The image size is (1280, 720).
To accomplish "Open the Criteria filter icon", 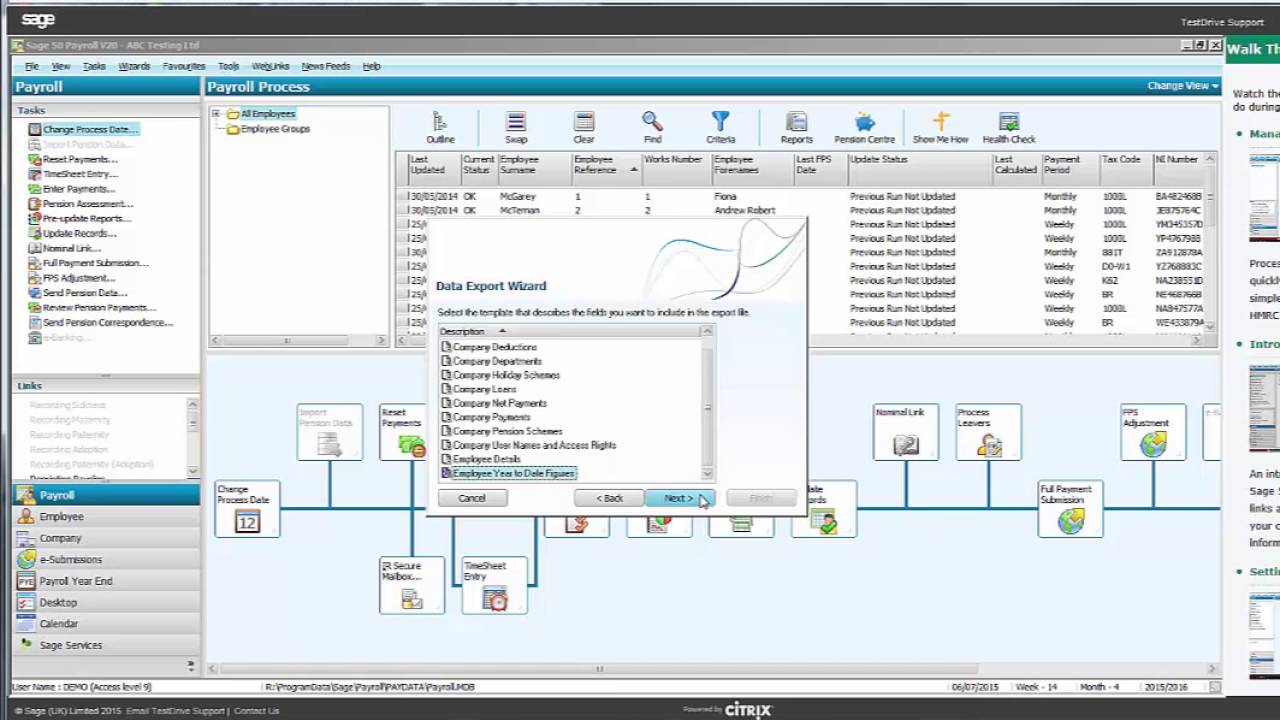I will pyautogui.click(x=720, y=128).
